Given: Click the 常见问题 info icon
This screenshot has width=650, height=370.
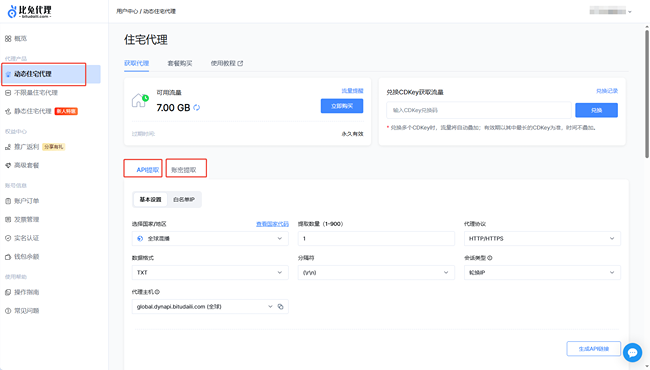Looking at the screenshot, I should (x=8, y=311).
